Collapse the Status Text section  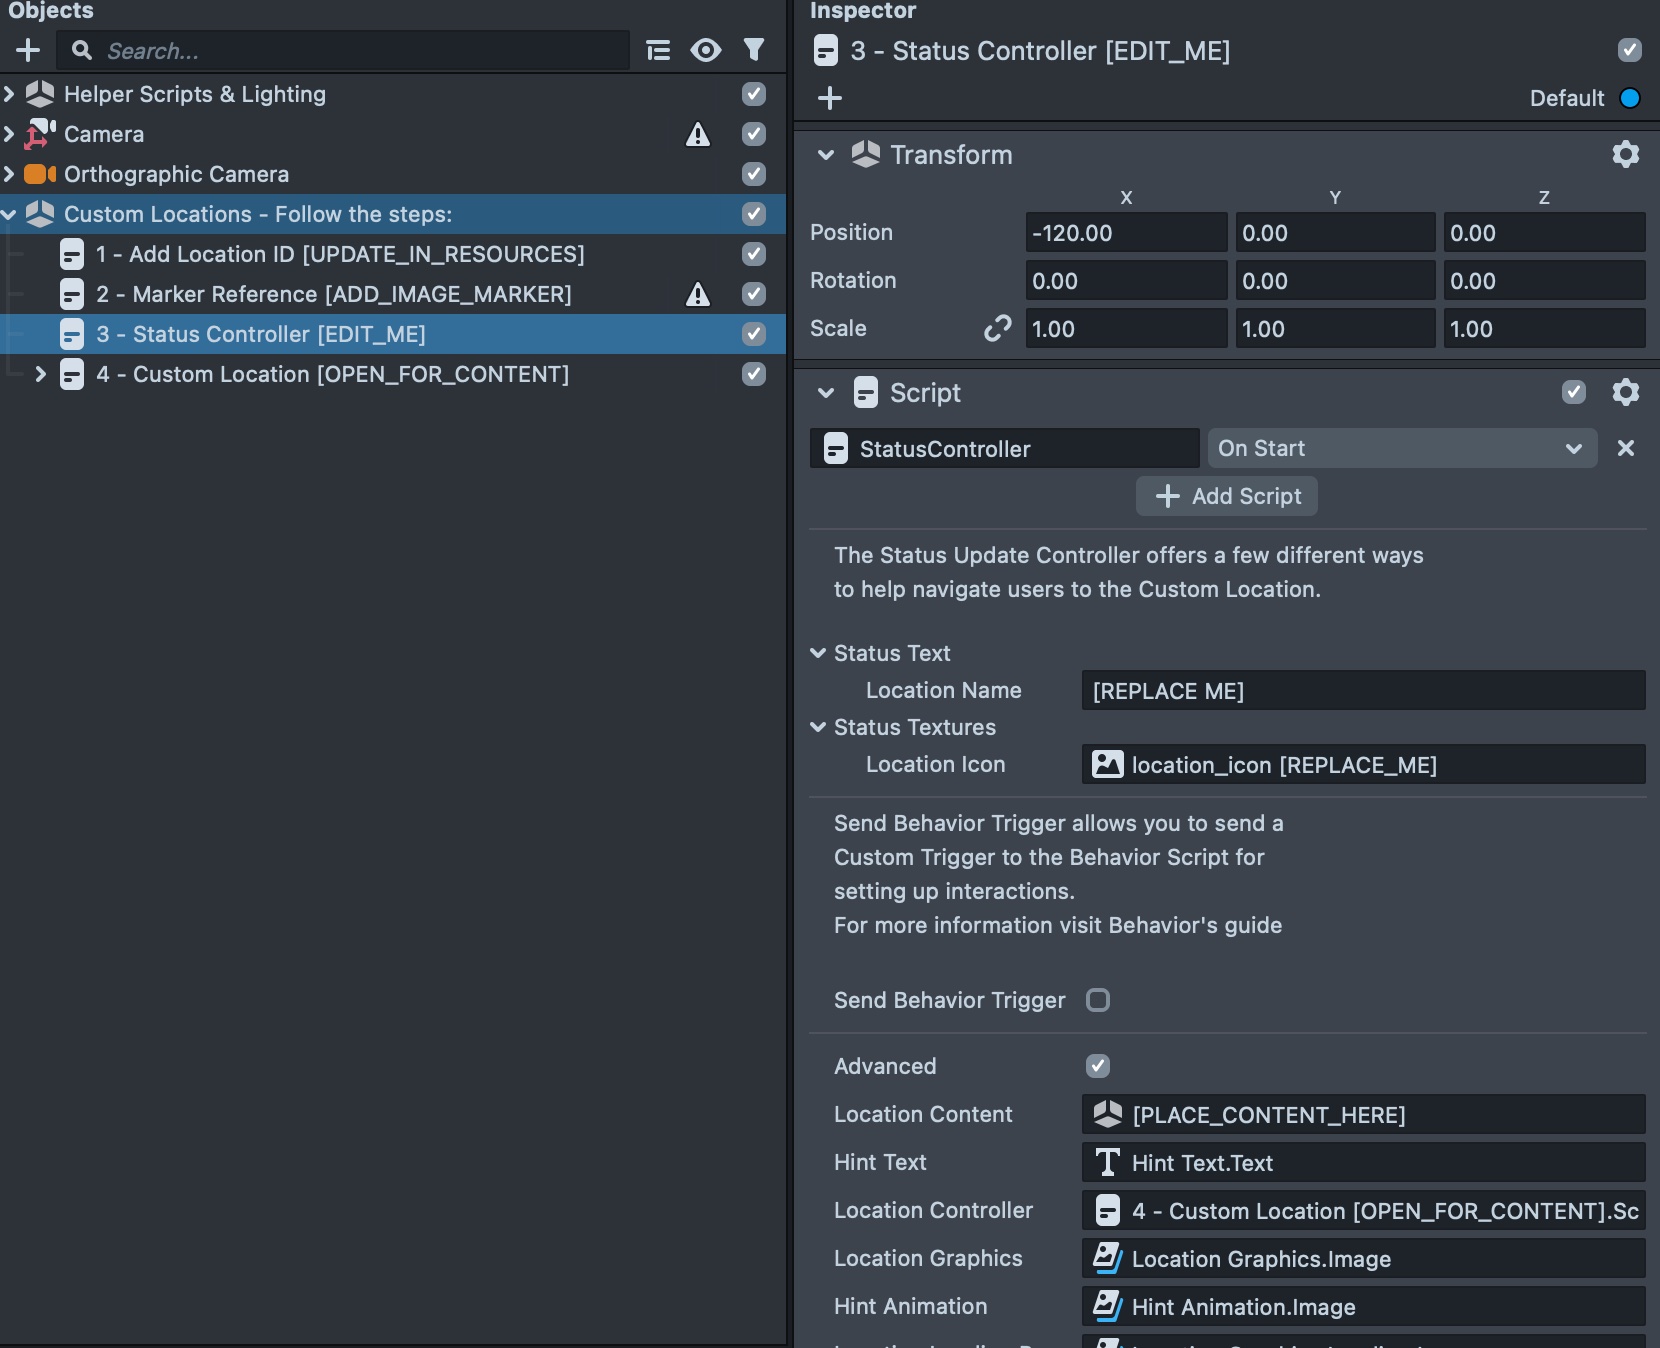[x=819, y=653]
